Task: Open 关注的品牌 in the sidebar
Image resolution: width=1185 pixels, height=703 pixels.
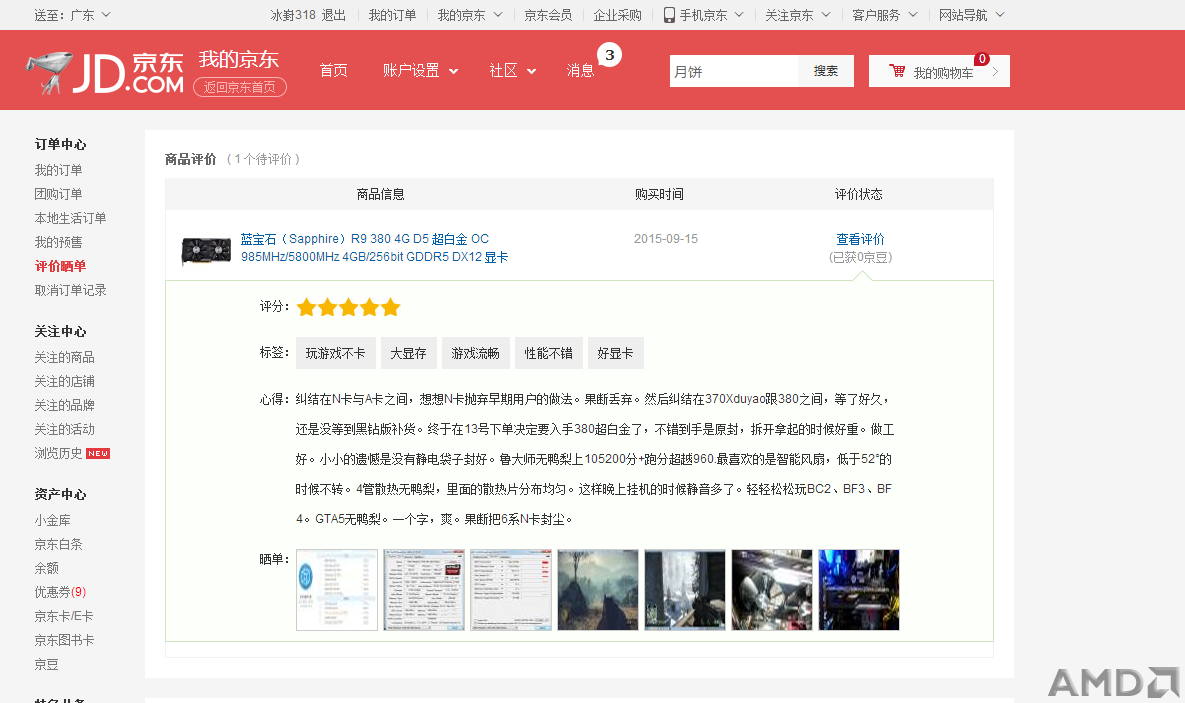Action: (64, 405)
